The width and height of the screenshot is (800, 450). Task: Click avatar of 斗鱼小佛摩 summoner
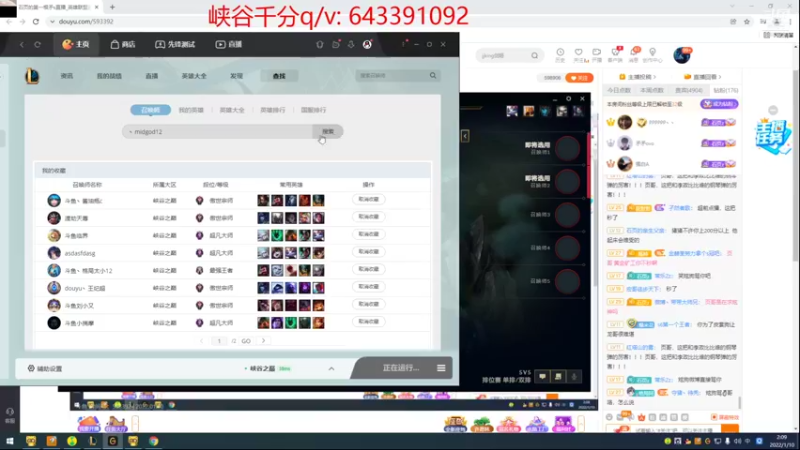coord(54,323)
